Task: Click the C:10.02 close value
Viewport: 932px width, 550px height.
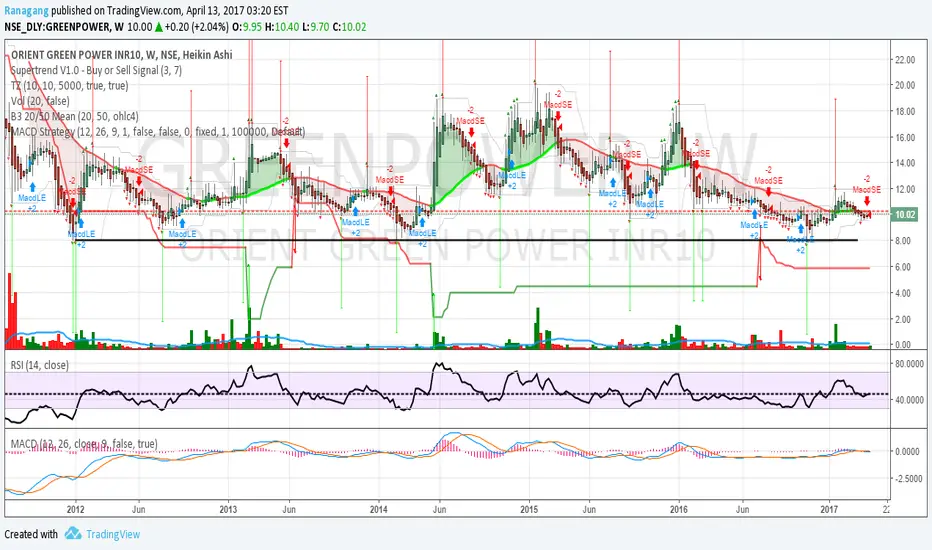Action: [x=350, y=27]
